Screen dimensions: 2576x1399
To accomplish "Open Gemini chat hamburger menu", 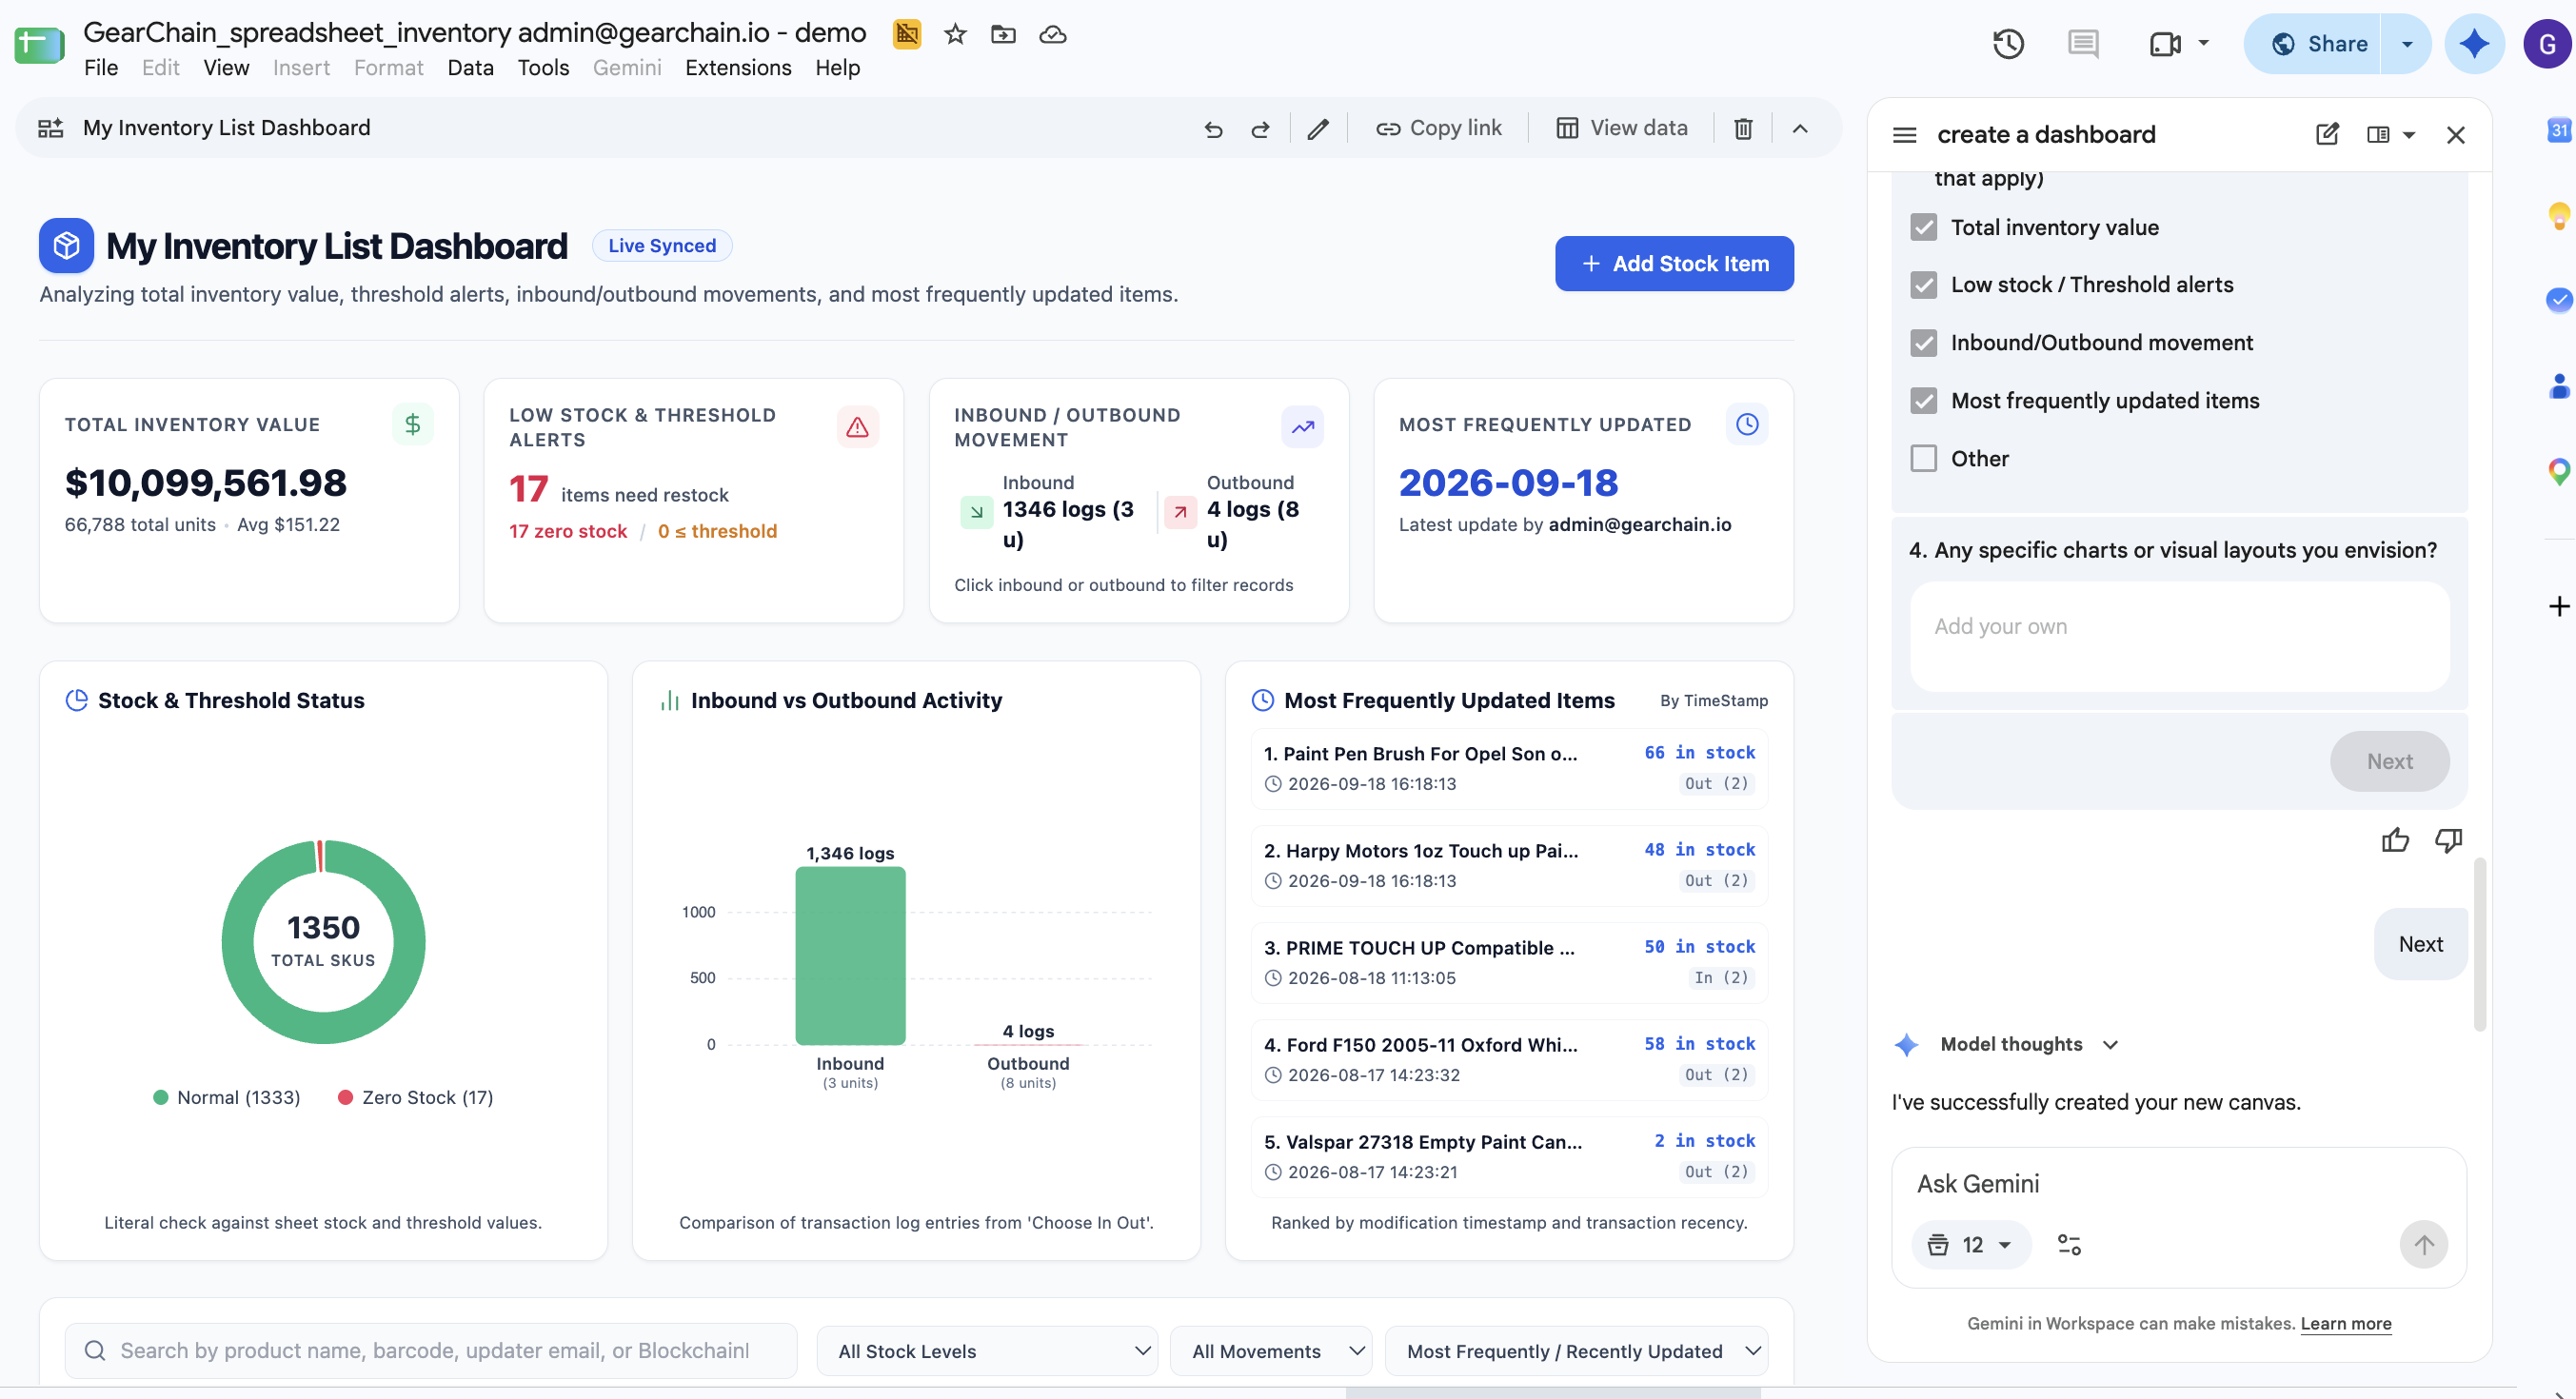I will (x=1905, y=135).
